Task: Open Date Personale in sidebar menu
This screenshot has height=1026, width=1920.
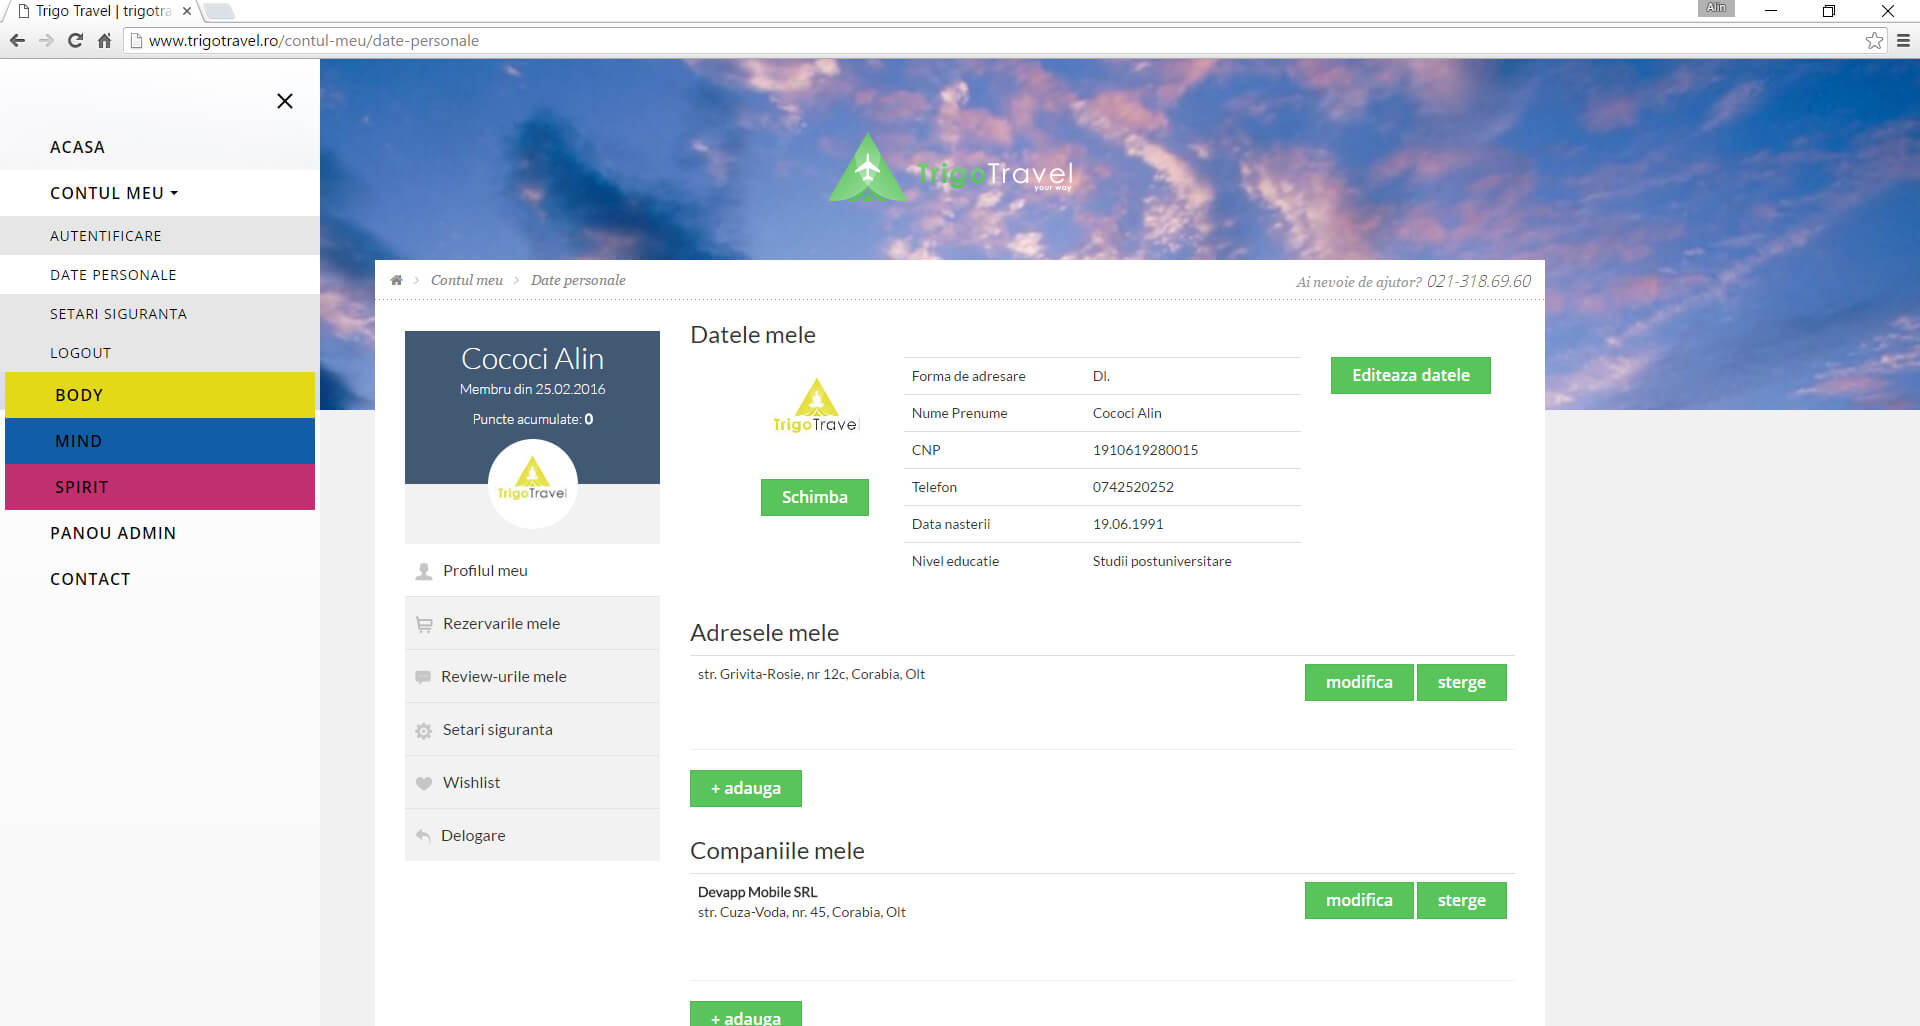Action: [x=113, y=275]
